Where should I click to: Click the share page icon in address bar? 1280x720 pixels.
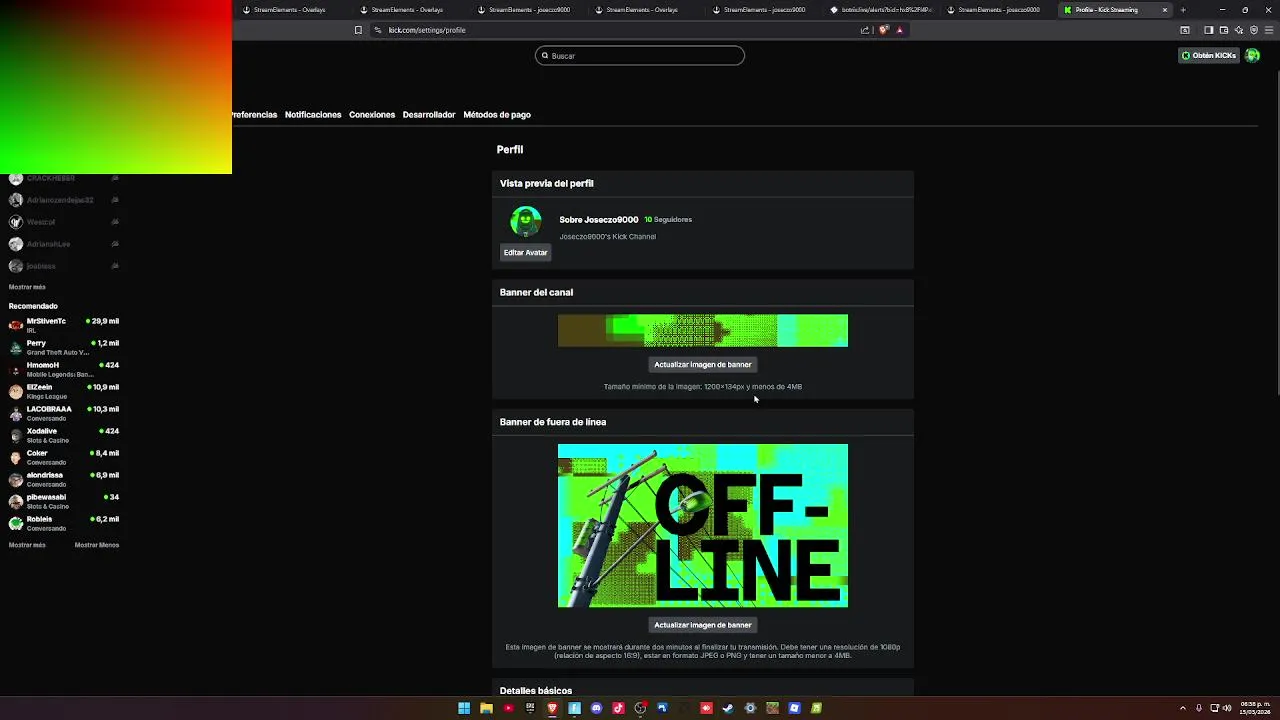(865, 30)
